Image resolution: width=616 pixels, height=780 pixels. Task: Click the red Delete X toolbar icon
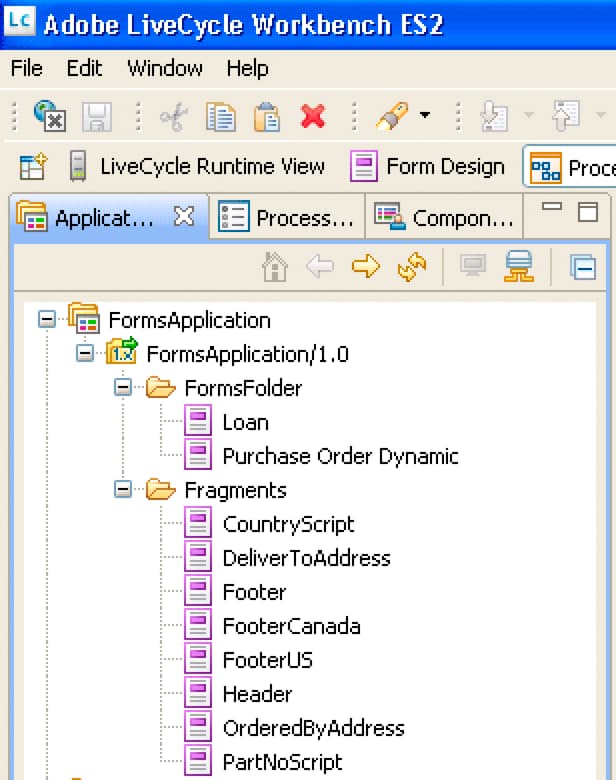pos(313,116)
